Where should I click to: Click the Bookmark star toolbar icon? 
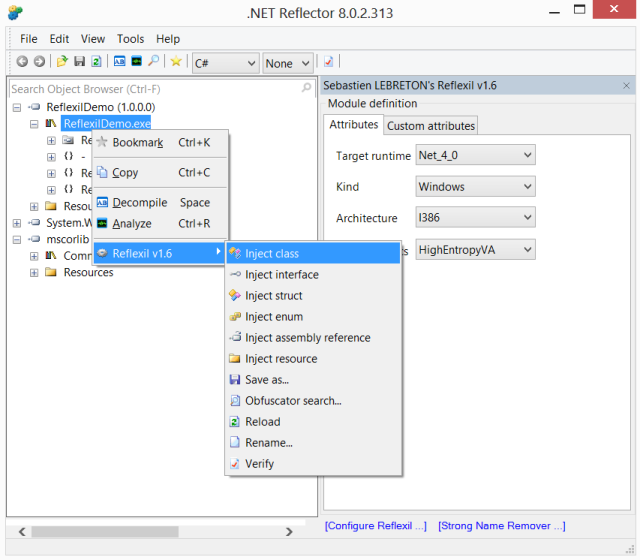(x=176, y=62)
